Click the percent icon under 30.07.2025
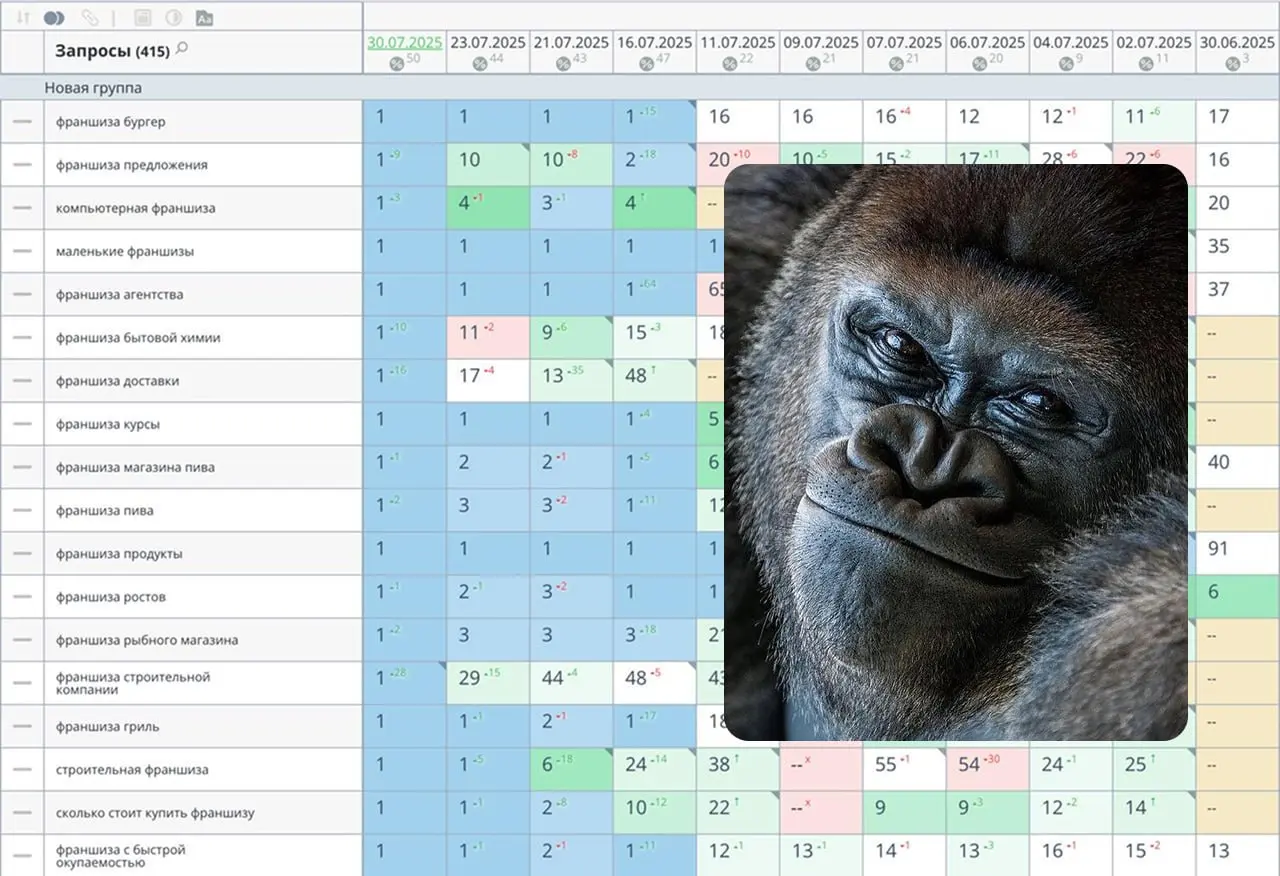This screenshot has height=876, width=1280. (397, 63)
